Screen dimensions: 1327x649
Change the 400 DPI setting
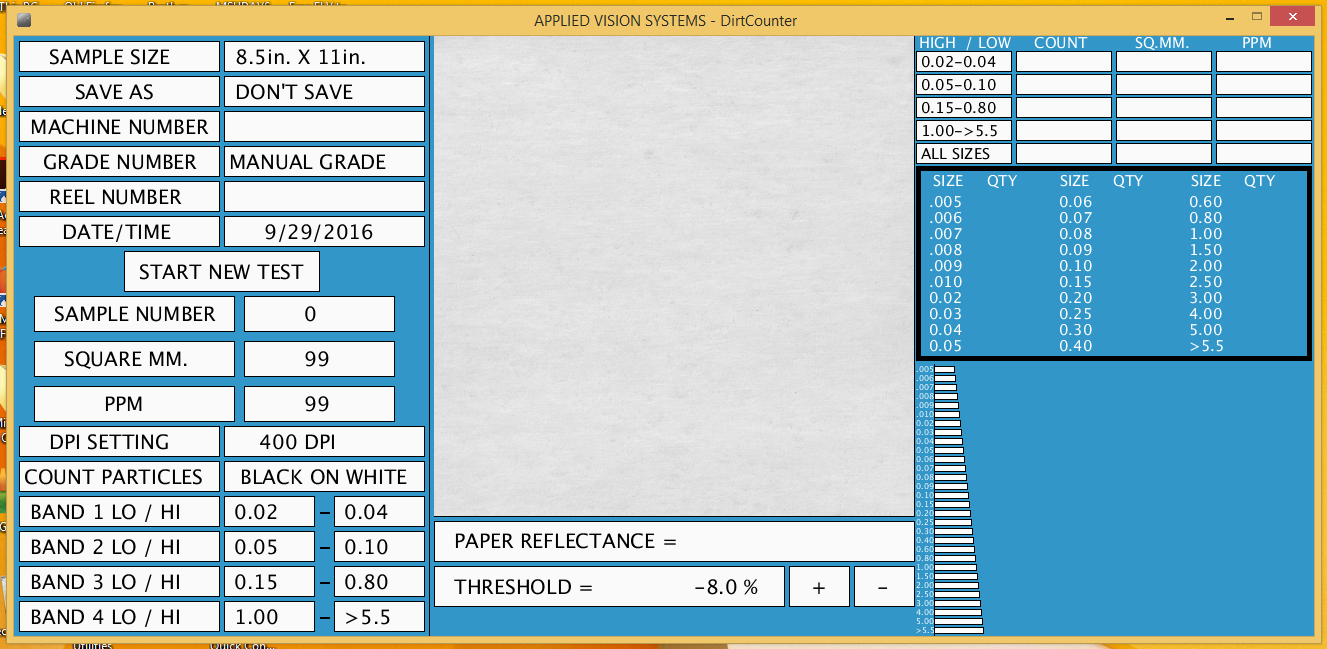tap(324, 442)
